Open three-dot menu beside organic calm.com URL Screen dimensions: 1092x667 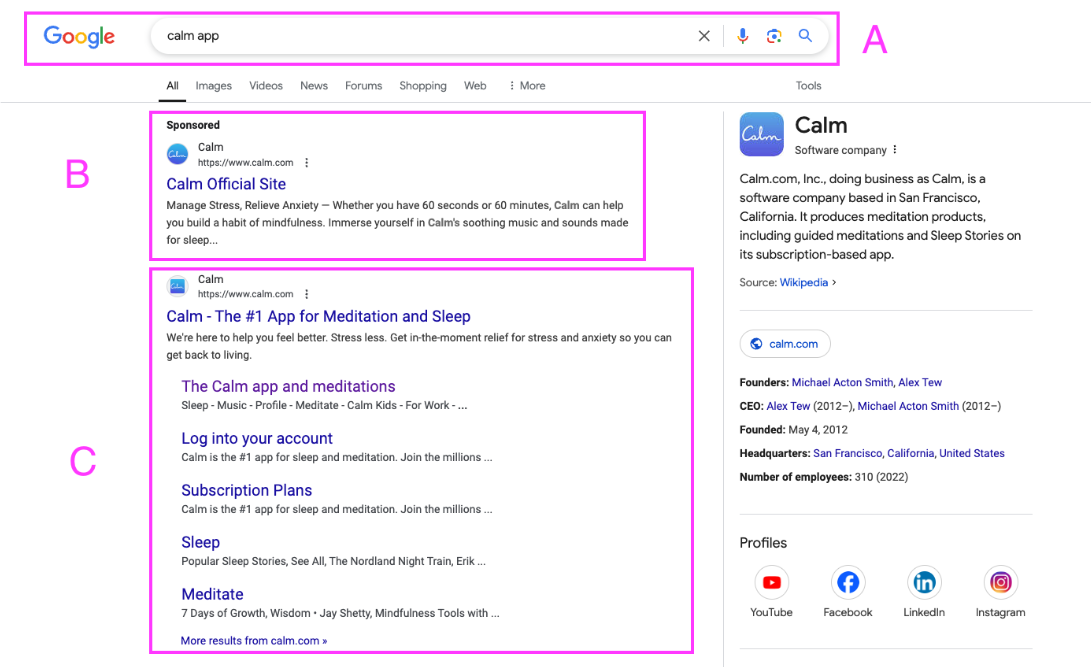(306, 295)
